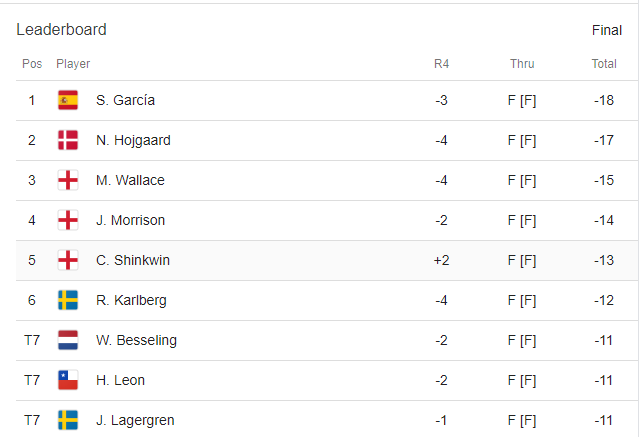Click the R4 column header
The width and height of the screenshot is (640, 437).
[x=441, y=64]
